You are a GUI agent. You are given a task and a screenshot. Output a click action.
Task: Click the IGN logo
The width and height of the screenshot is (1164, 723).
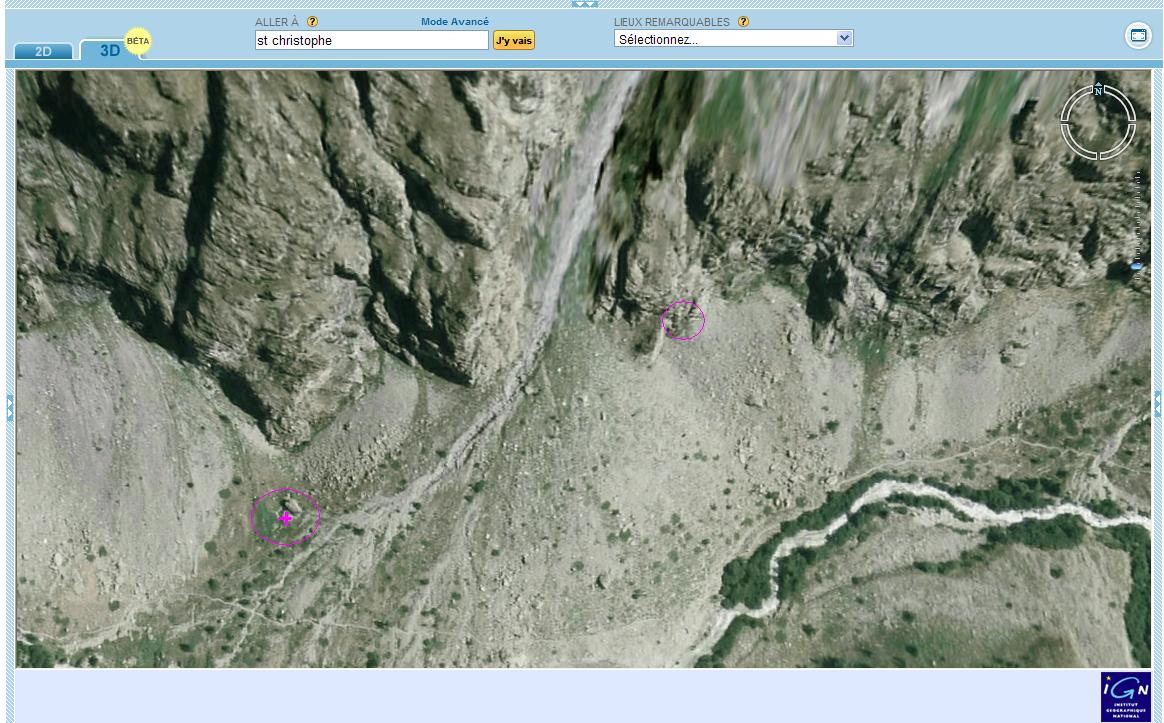coord(1125,696)
